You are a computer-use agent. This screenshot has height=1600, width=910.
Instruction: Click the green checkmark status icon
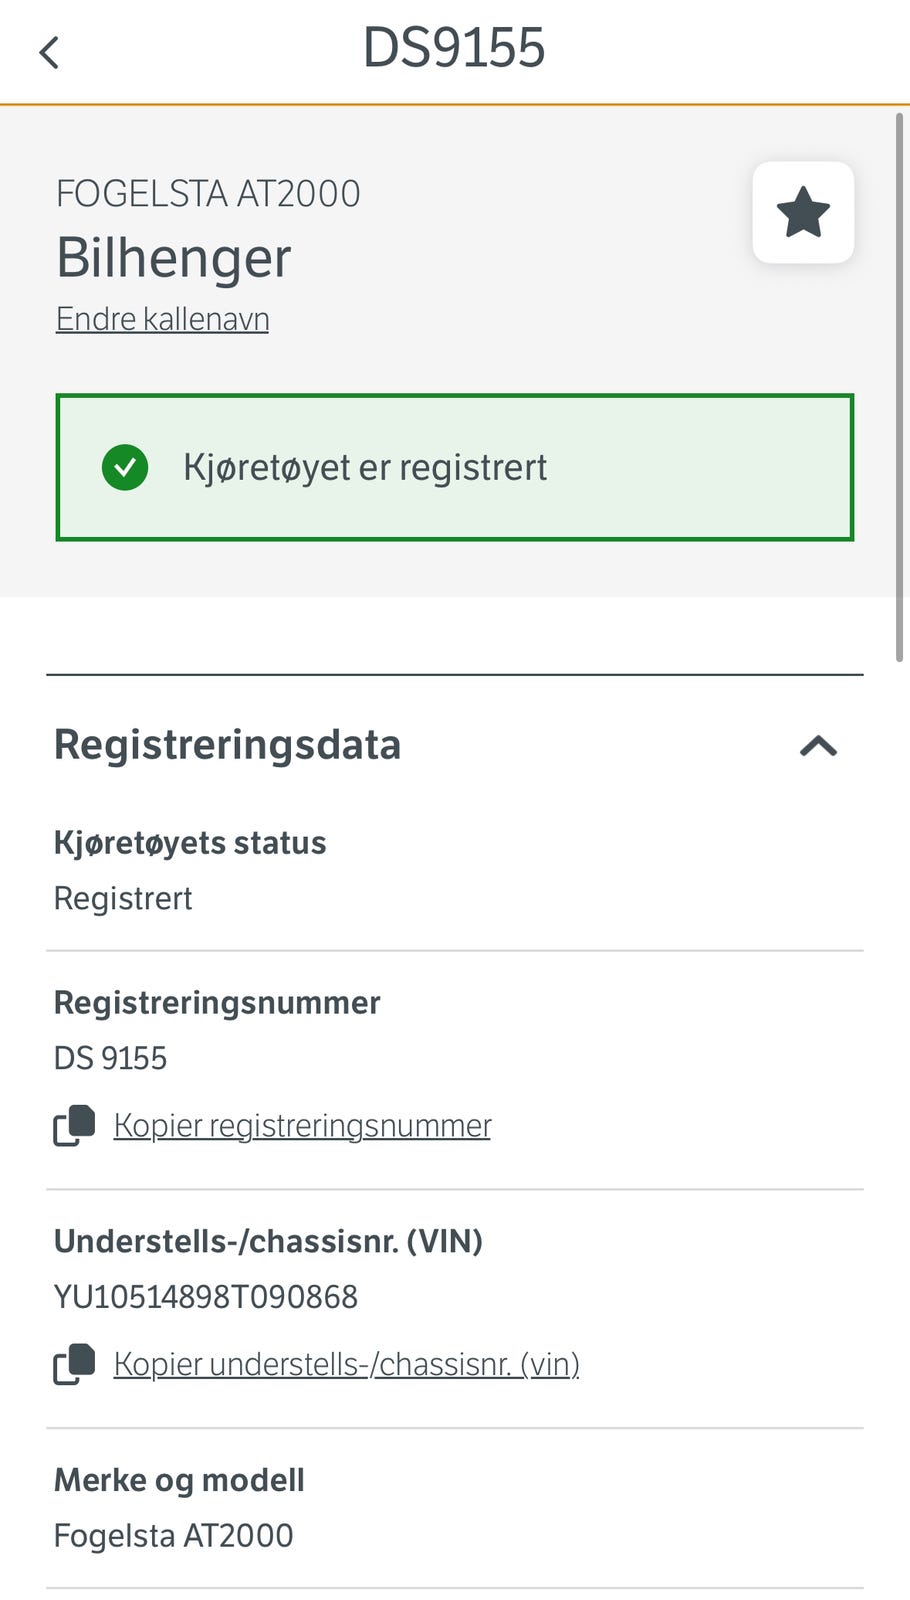click(125, 467)
